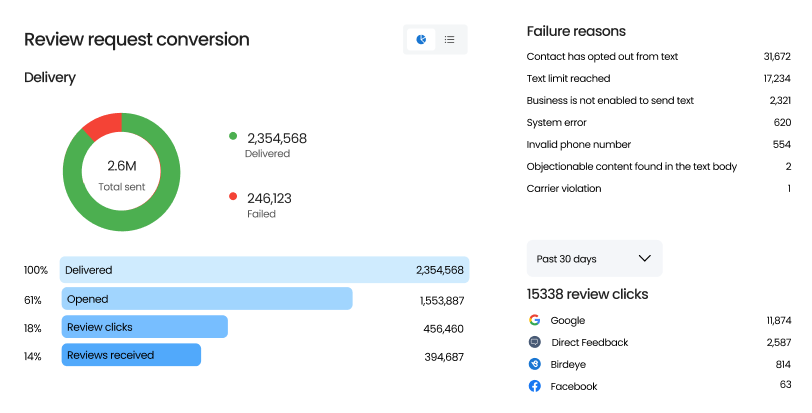The image size is (812, 413).
Task: Select the Delivered funnel bar
Action: tap(265, 270)
